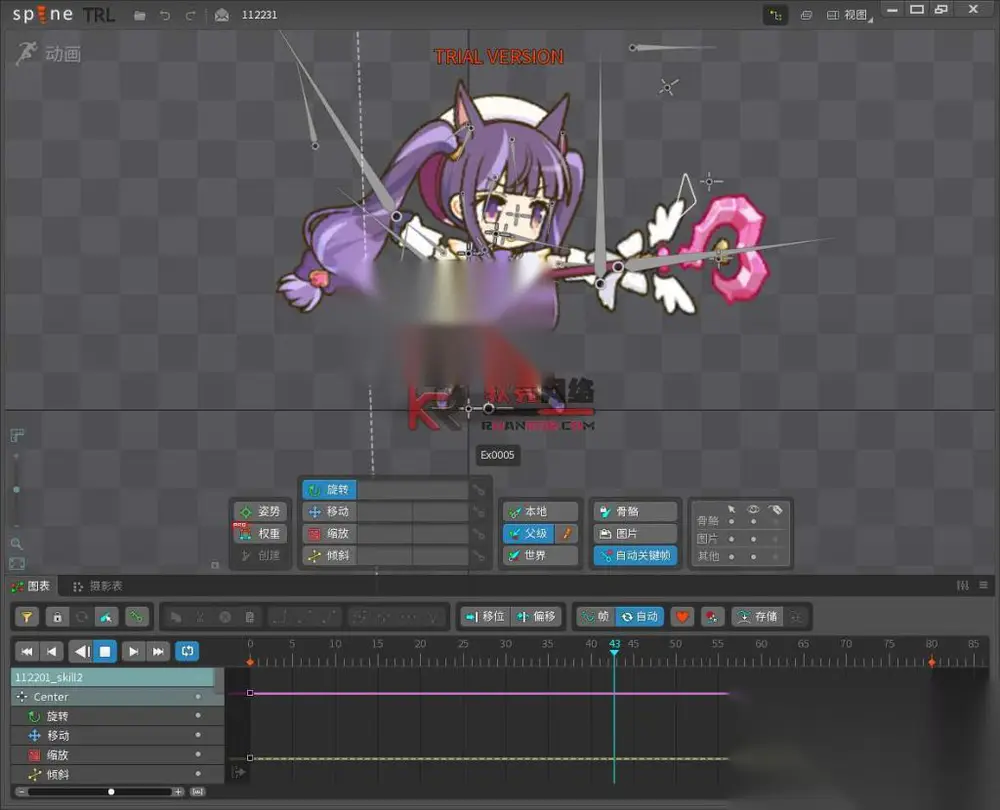Open the project folder icon
Image resolution: width=1000 pixels, height=810 pixels.
pos(140,15)
